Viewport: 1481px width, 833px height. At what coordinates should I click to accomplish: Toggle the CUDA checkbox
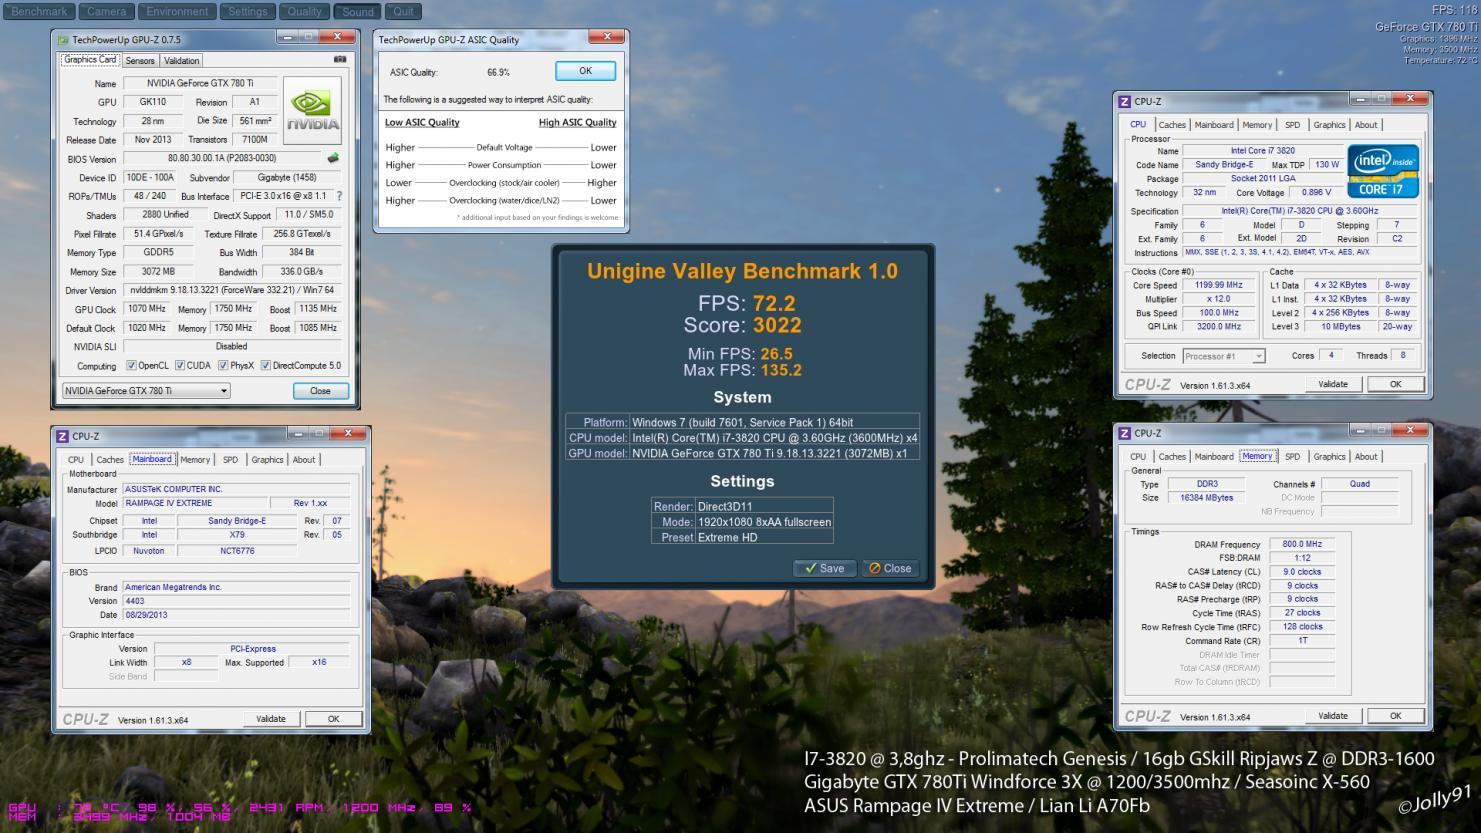pyautogui.click(x=180, y=365)
